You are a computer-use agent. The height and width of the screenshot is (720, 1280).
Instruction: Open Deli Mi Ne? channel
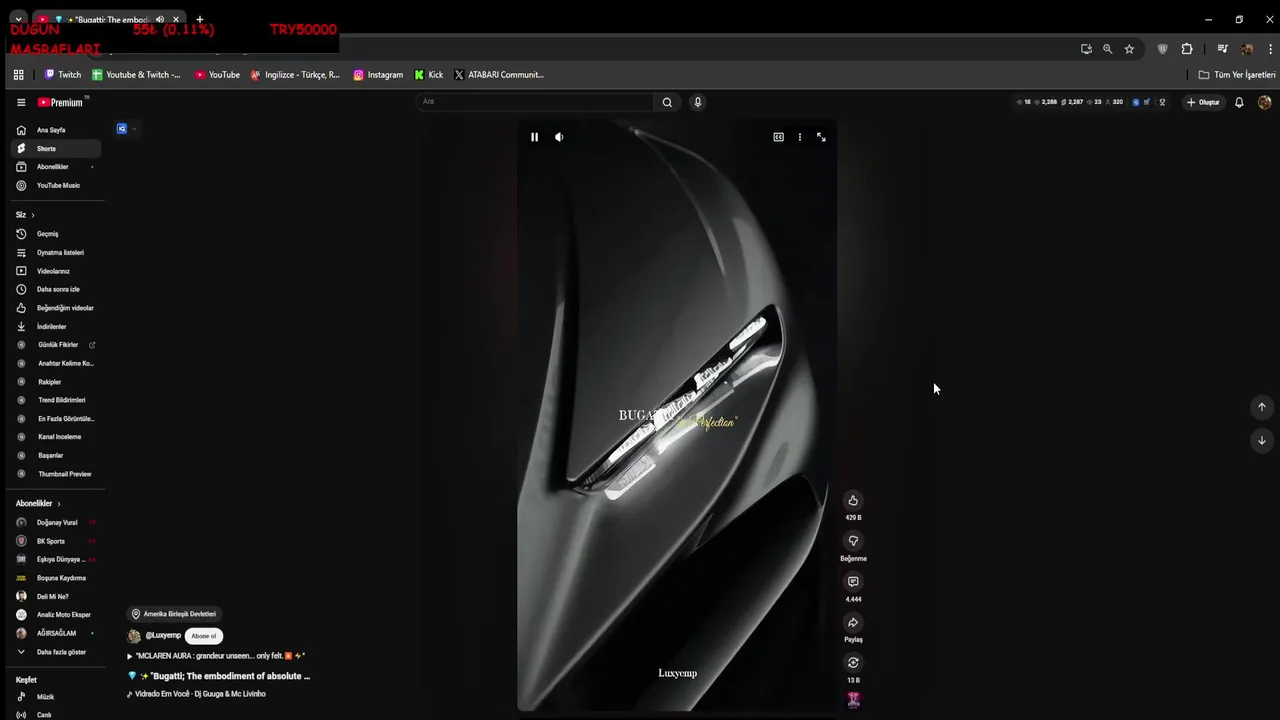coord(56,597)
